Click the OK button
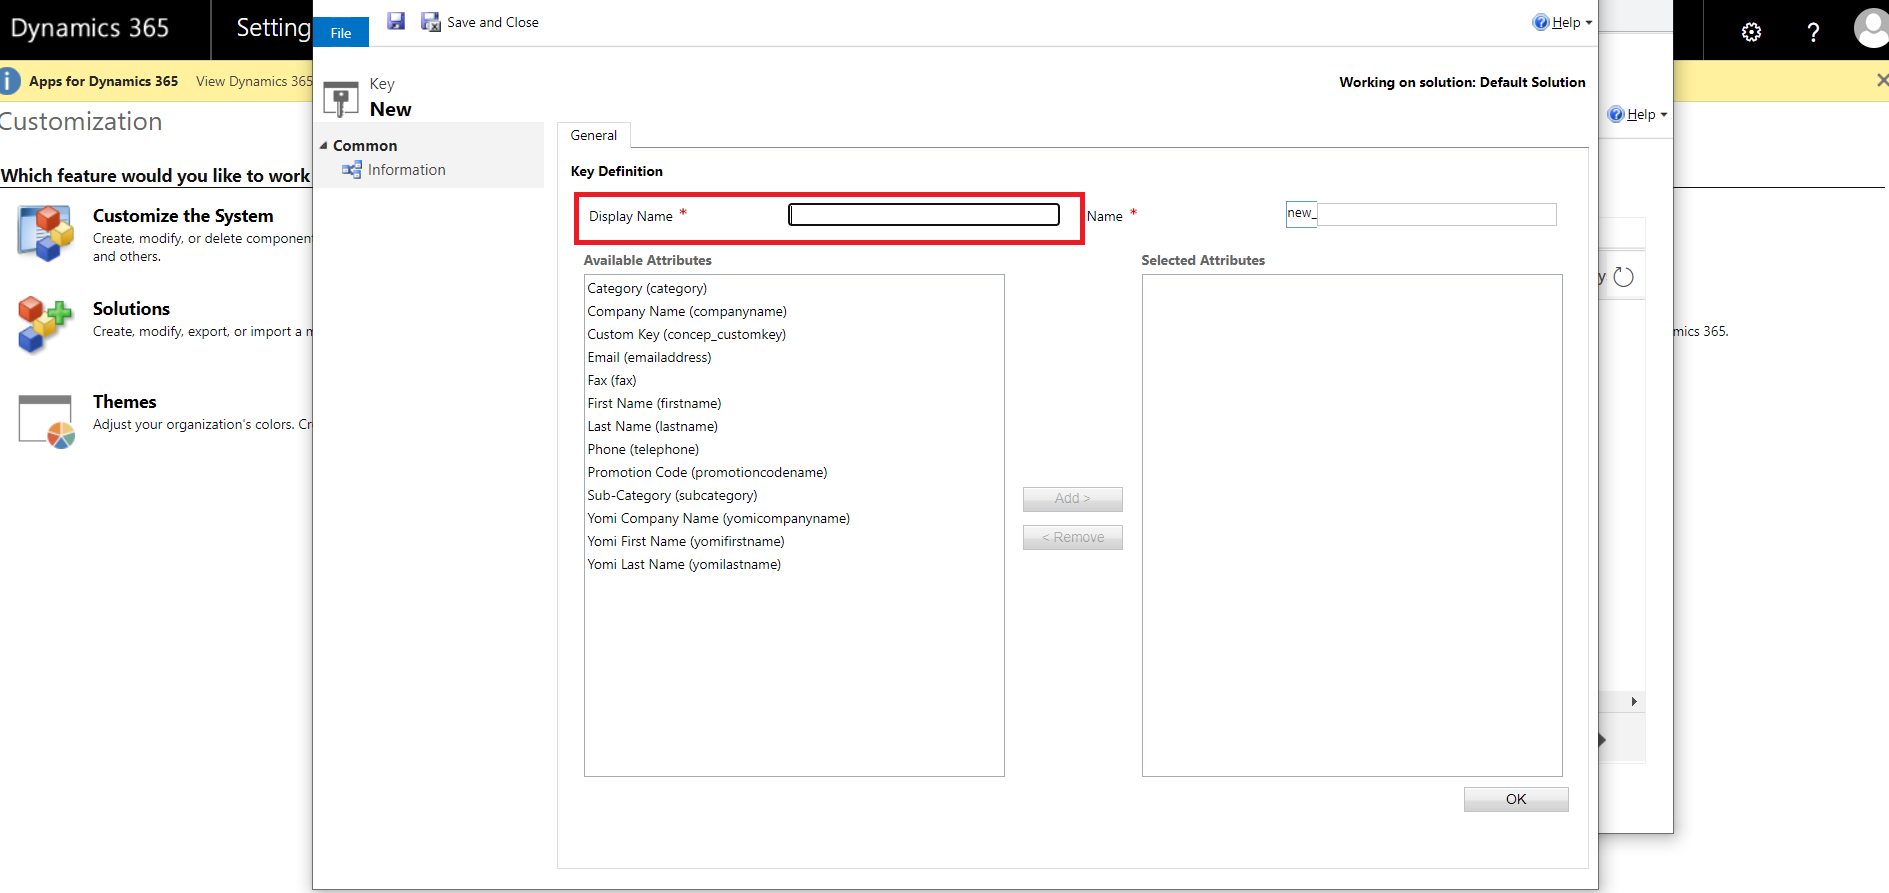 [x=1516, y=799]
